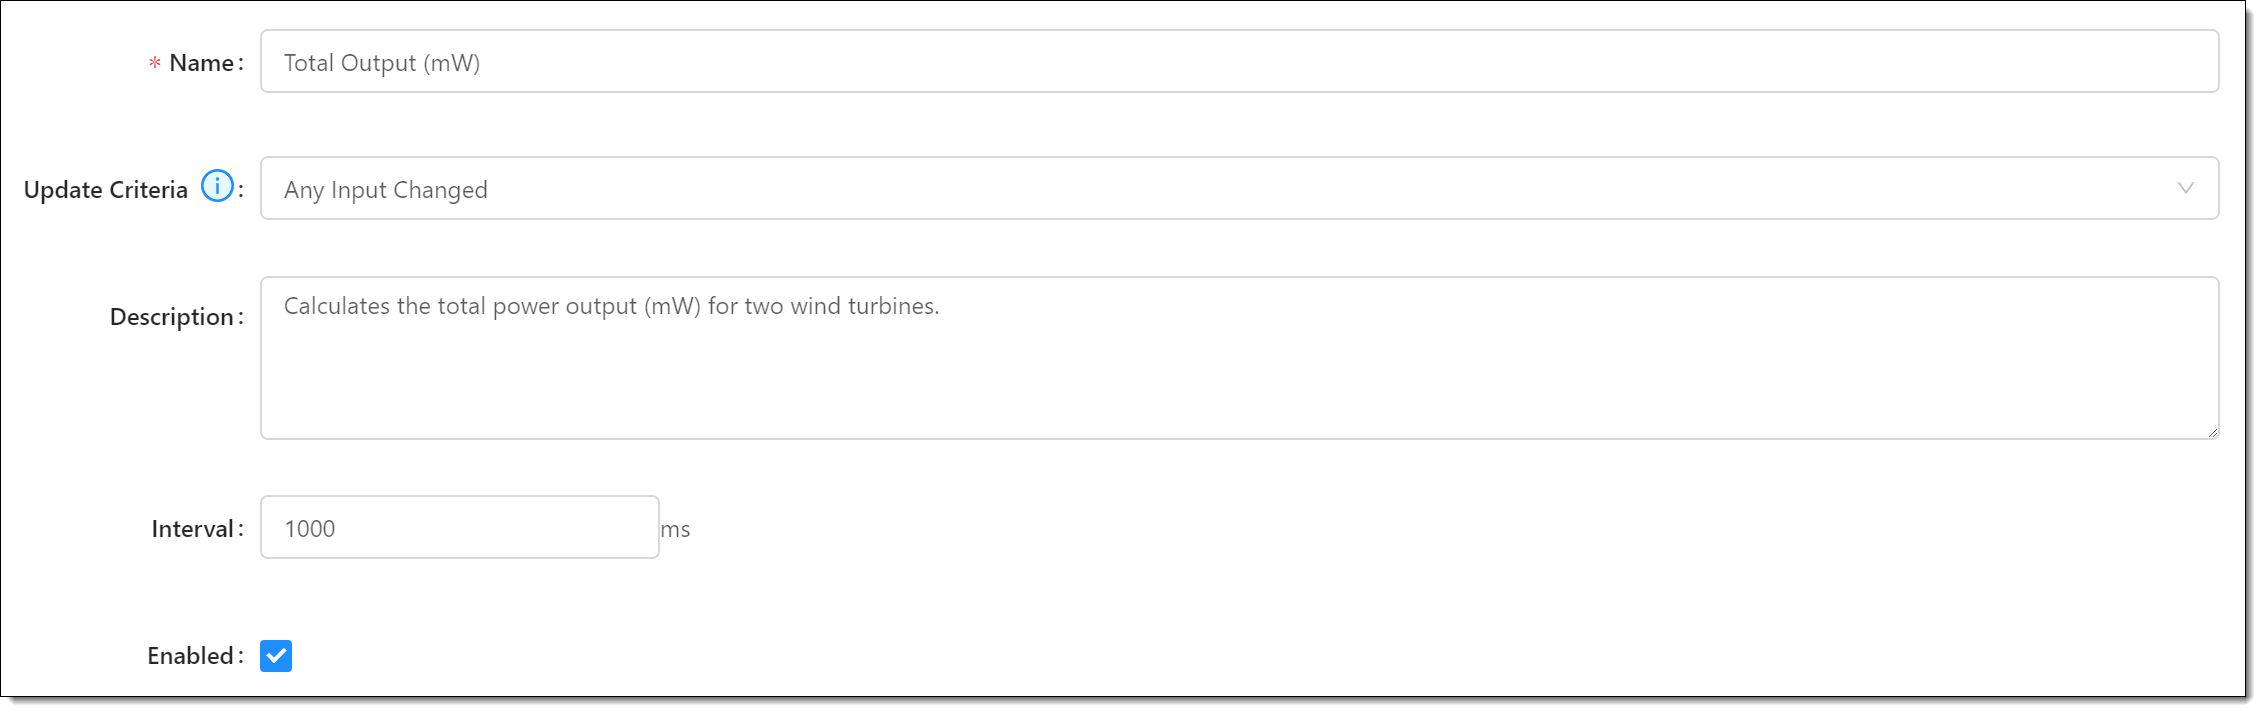Click the red required asterisk
The image size is (2261, 712).
click(x=155, y=64)
